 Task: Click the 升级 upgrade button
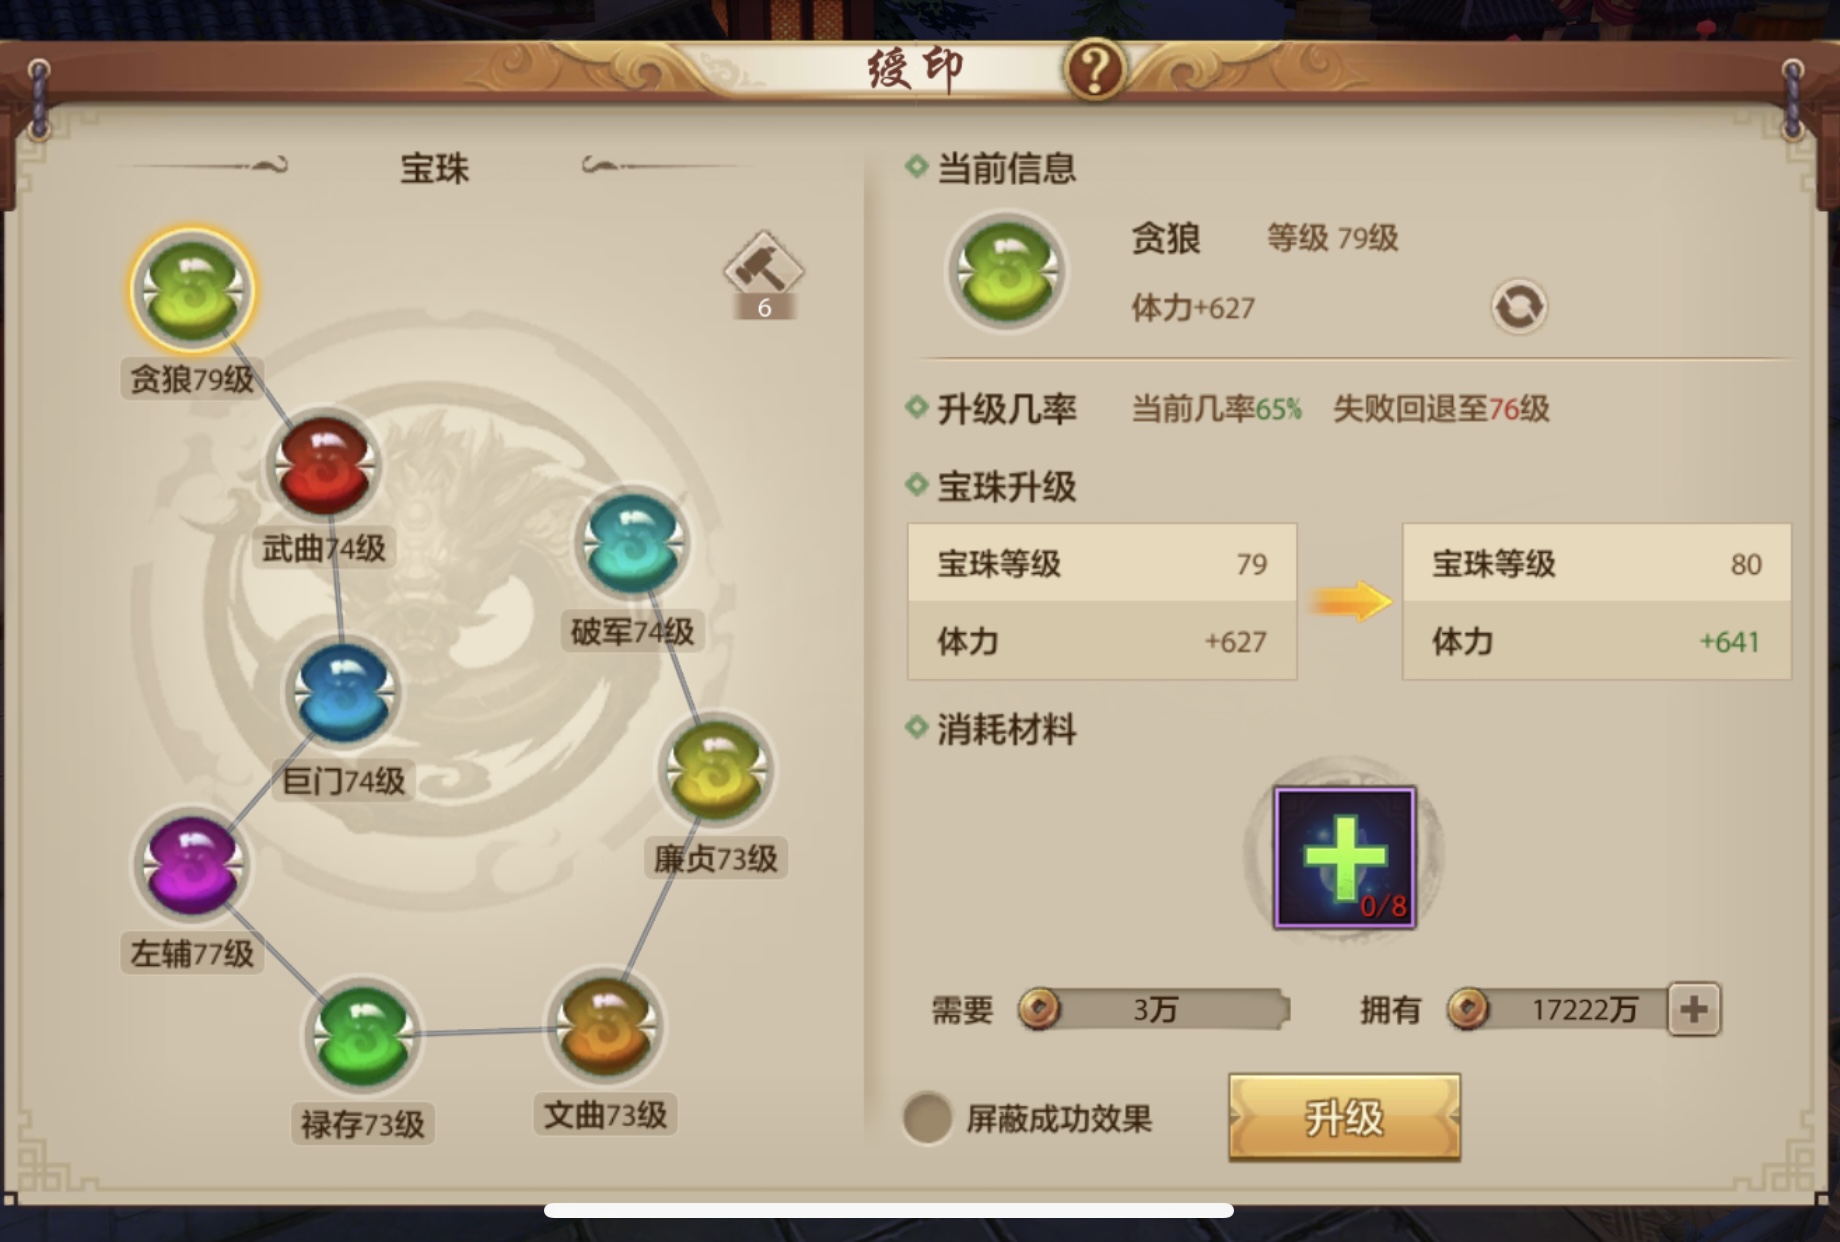coord(1344,1117)
